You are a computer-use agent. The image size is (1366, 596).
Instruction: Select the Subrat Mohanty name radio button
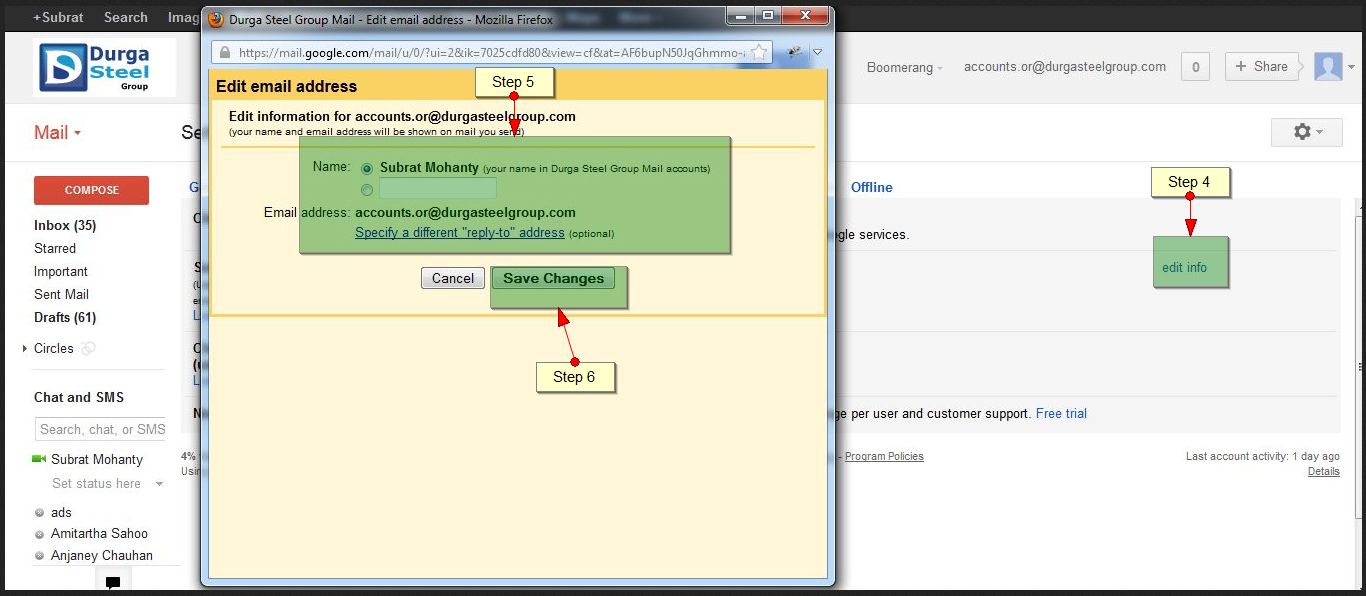click(367, 169)
